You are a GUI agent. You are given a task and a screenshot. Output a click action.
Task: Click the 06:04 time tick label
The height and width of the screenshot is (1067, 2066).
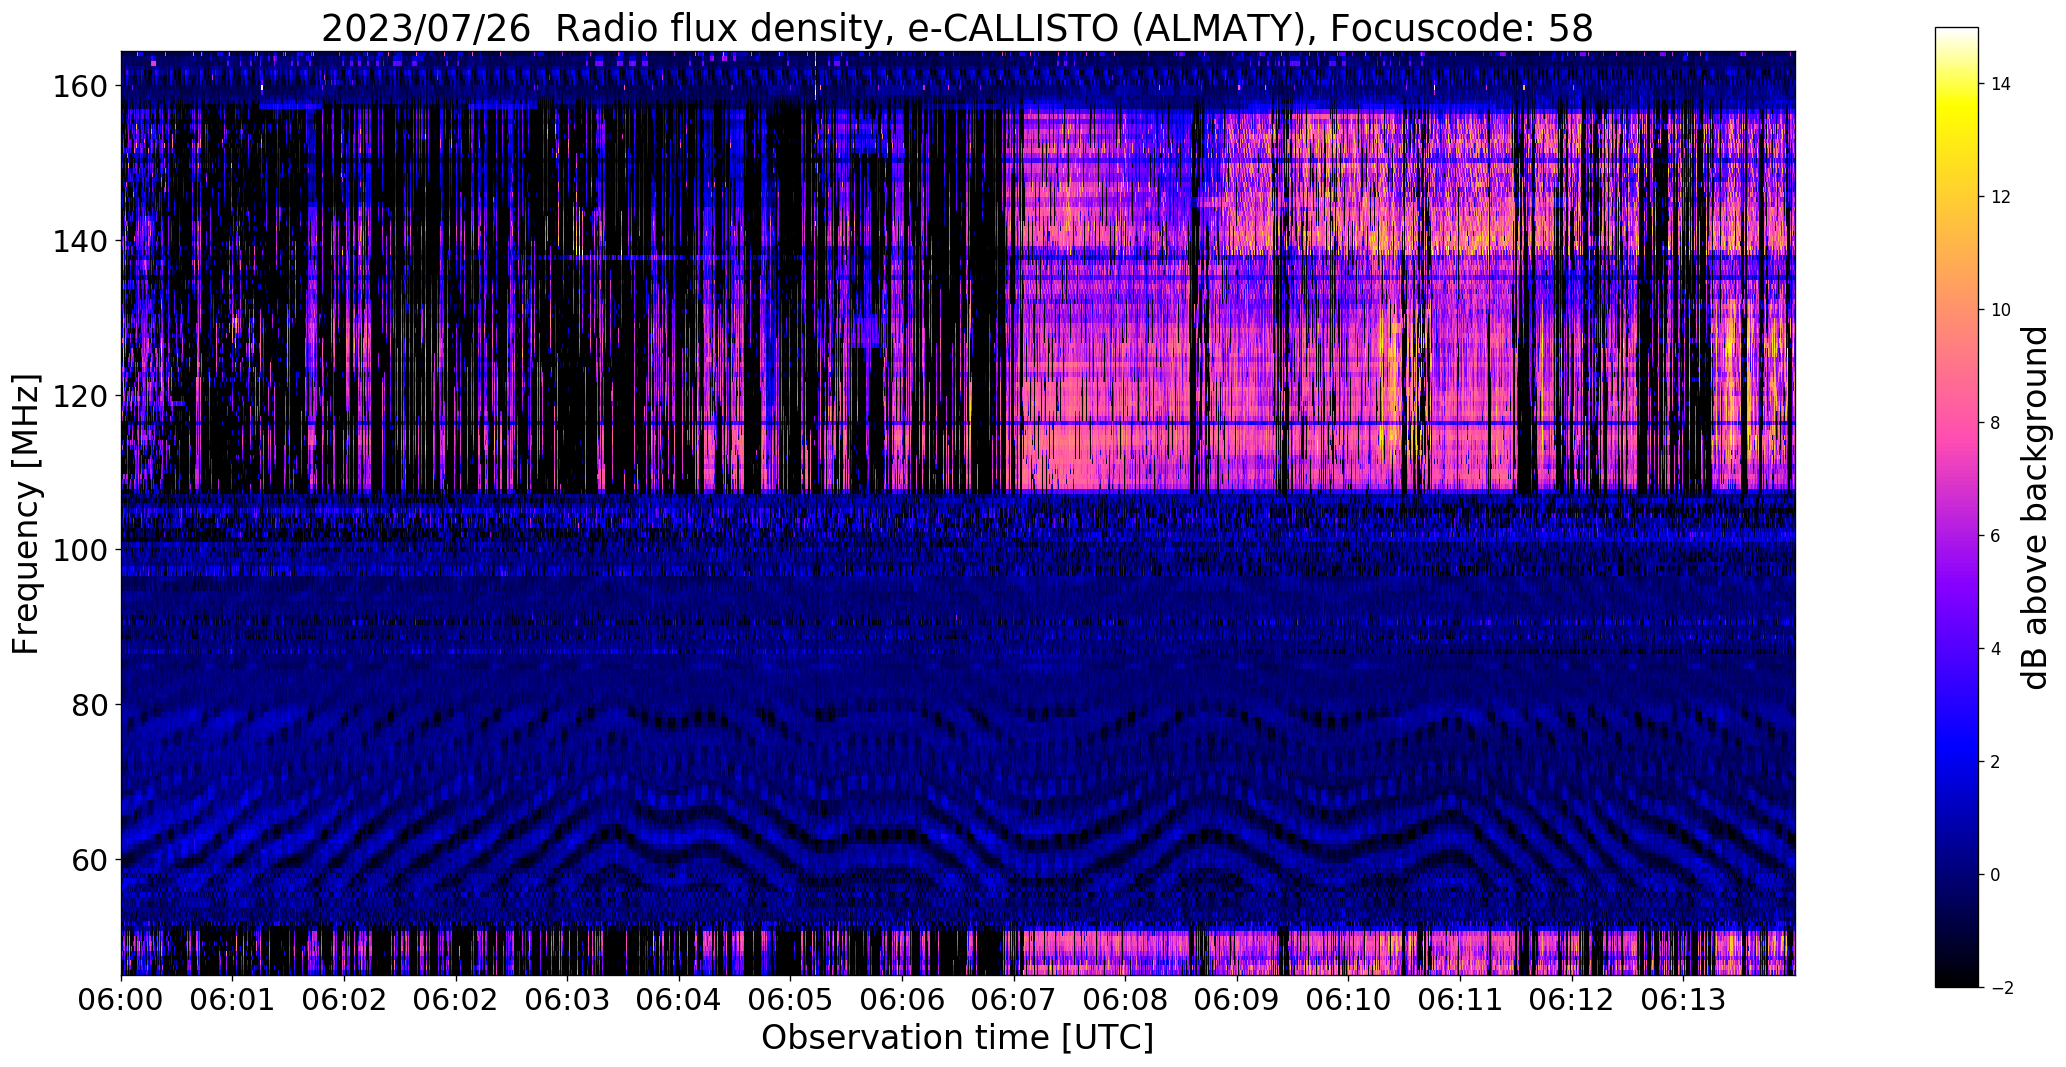[x=679, y=1000]
